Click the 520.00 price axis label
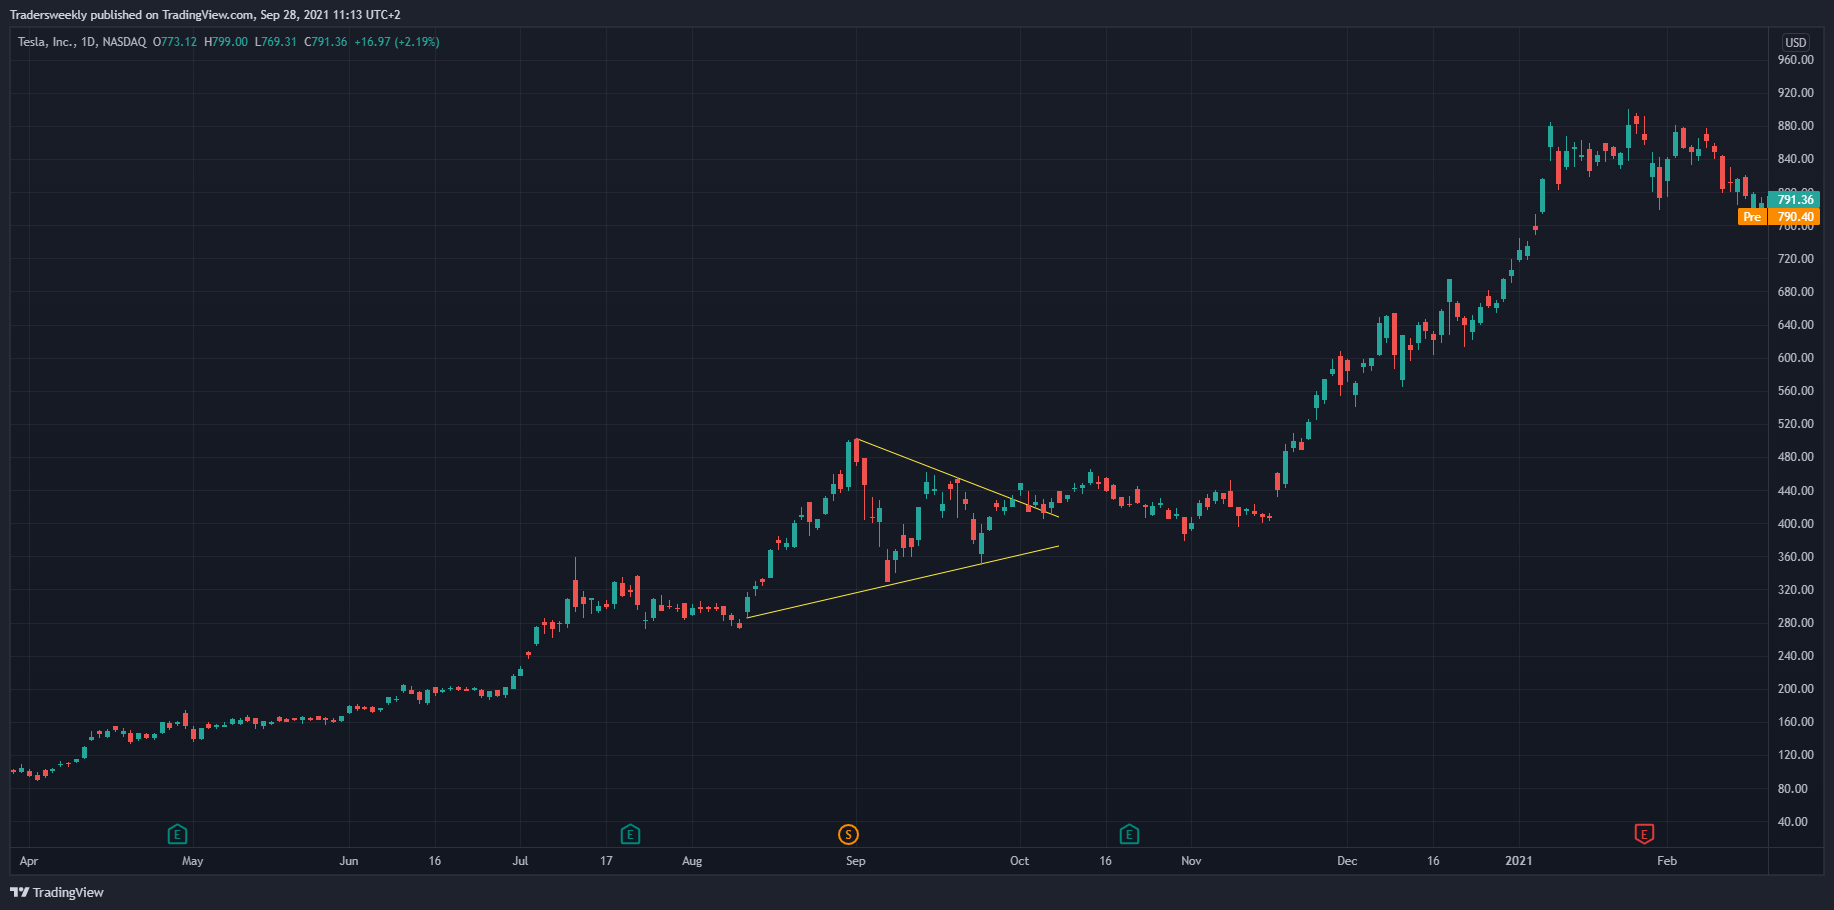1834x910 pixels. click(1795, 424)
